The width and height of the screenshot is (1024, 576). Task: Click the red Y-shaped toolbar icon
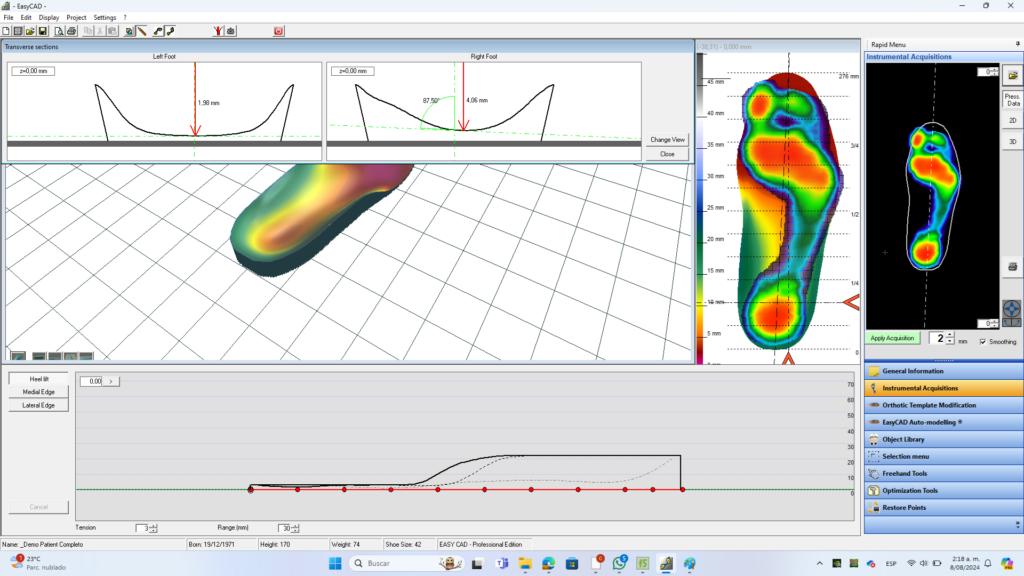coord(218,31)
